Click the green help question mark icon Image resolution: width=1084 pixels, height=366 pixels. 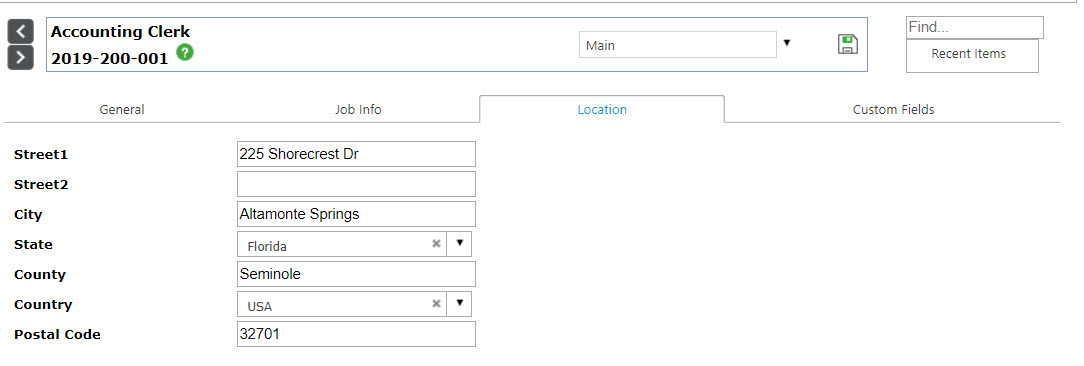[x=185, y=52]
